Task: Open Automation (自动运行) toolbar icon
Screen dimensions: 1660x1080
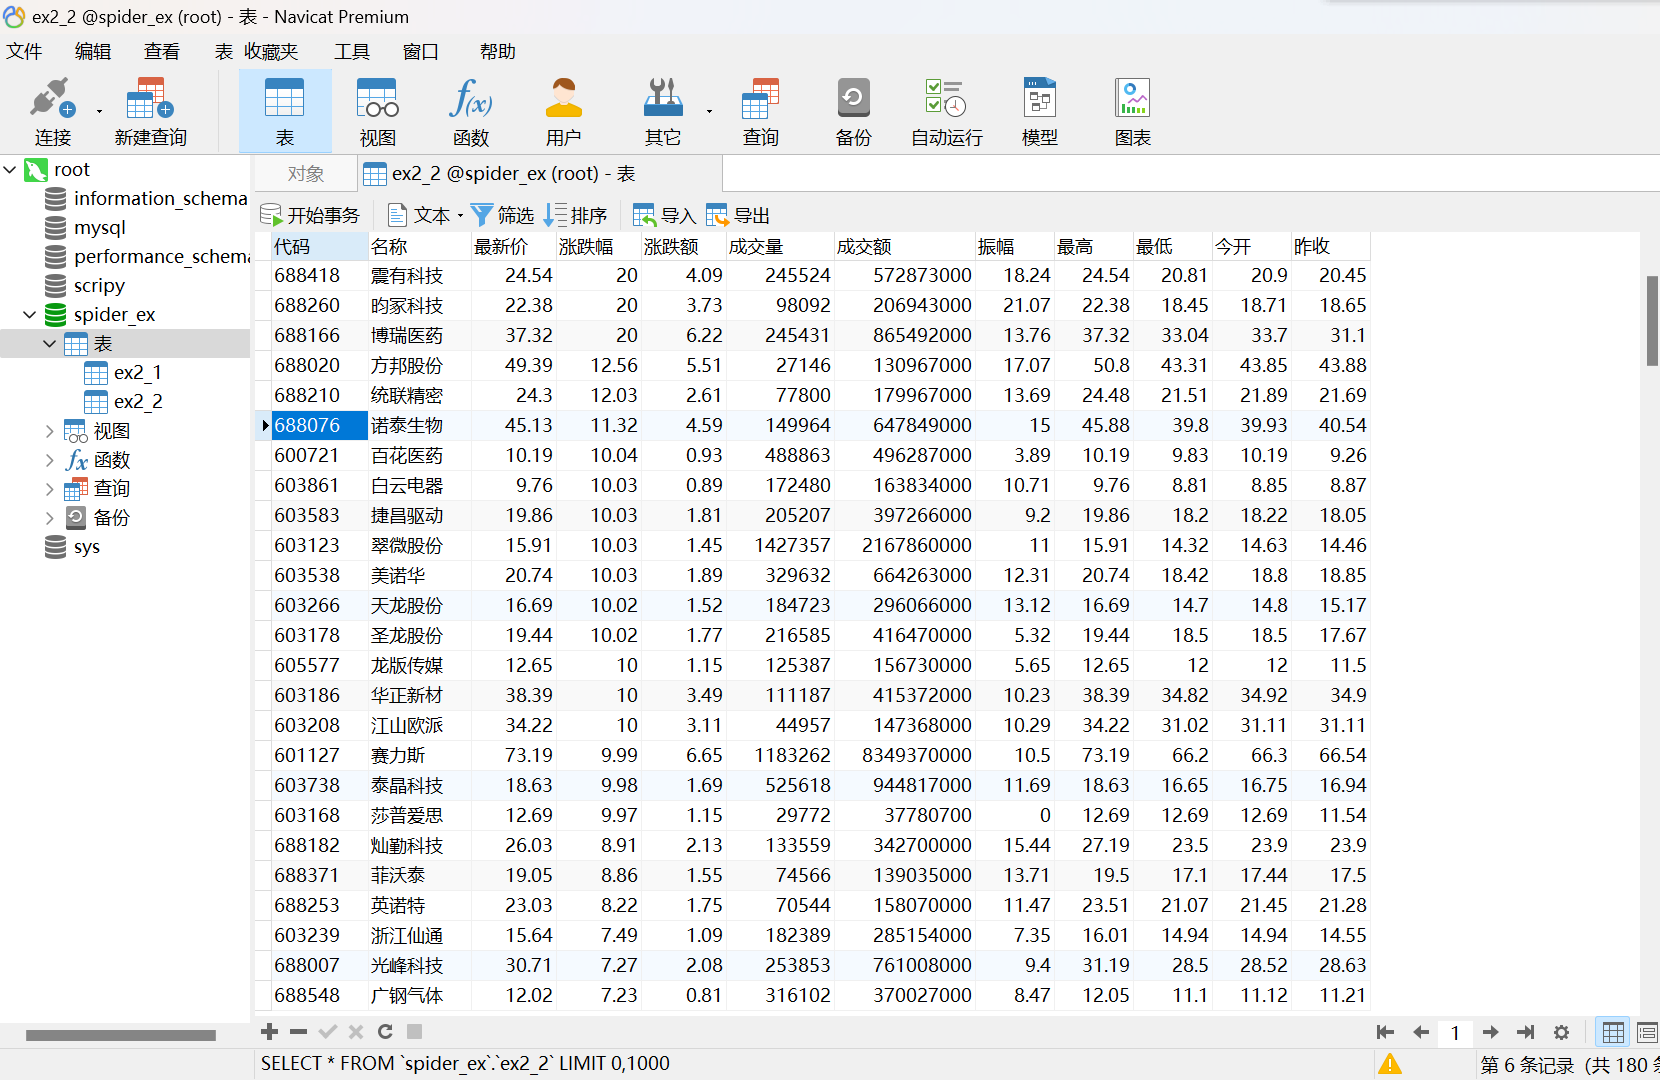Action: pos(947,112)
